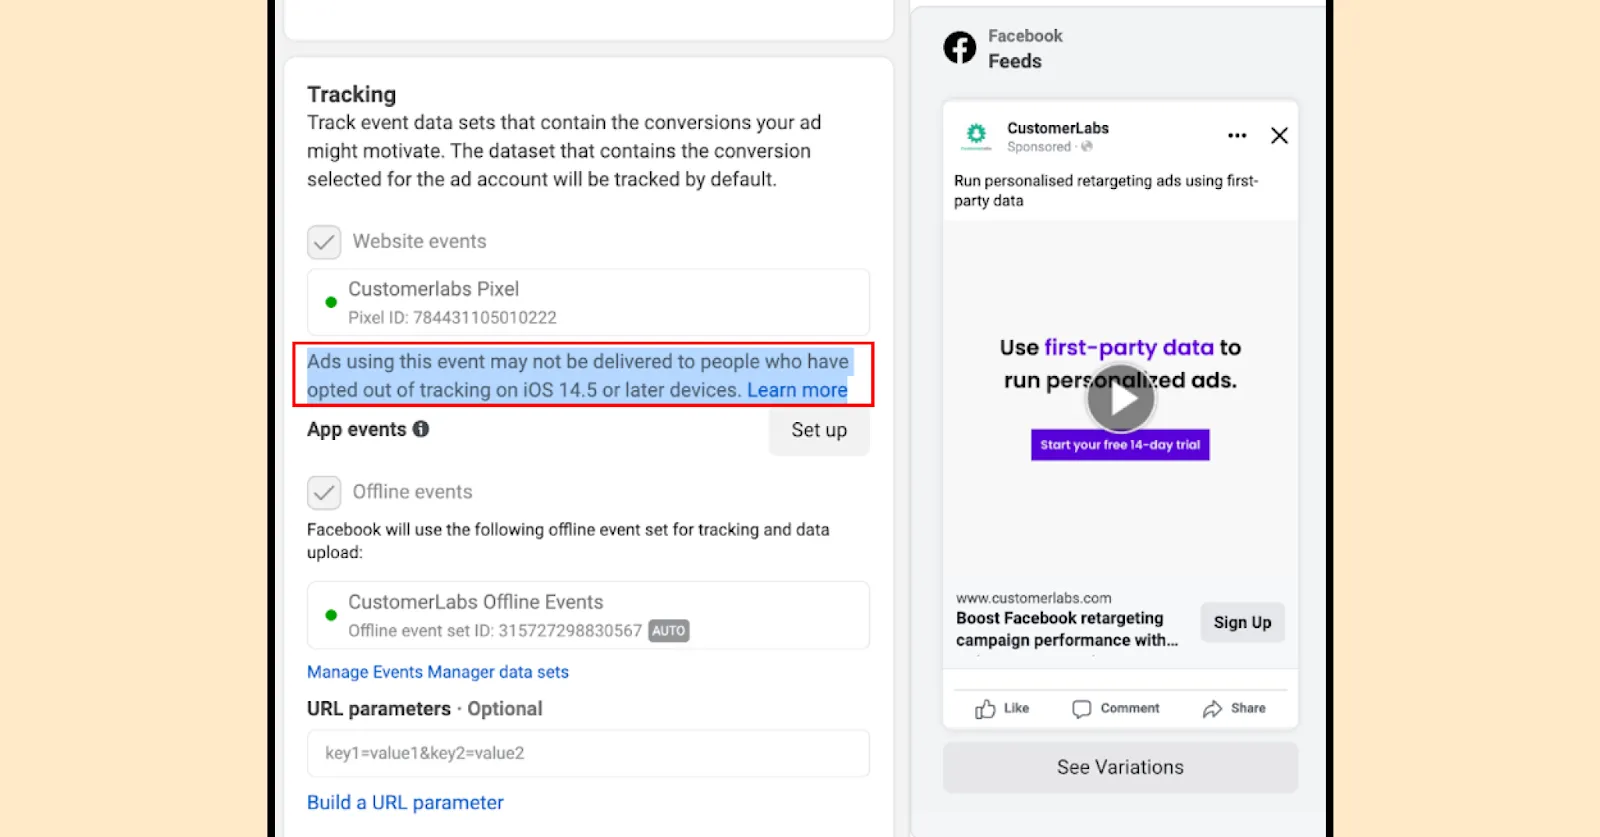Viewport: 1600px width, 837px height.
Task: Click Build a URL parameter link
Action: tap(405, 803)
